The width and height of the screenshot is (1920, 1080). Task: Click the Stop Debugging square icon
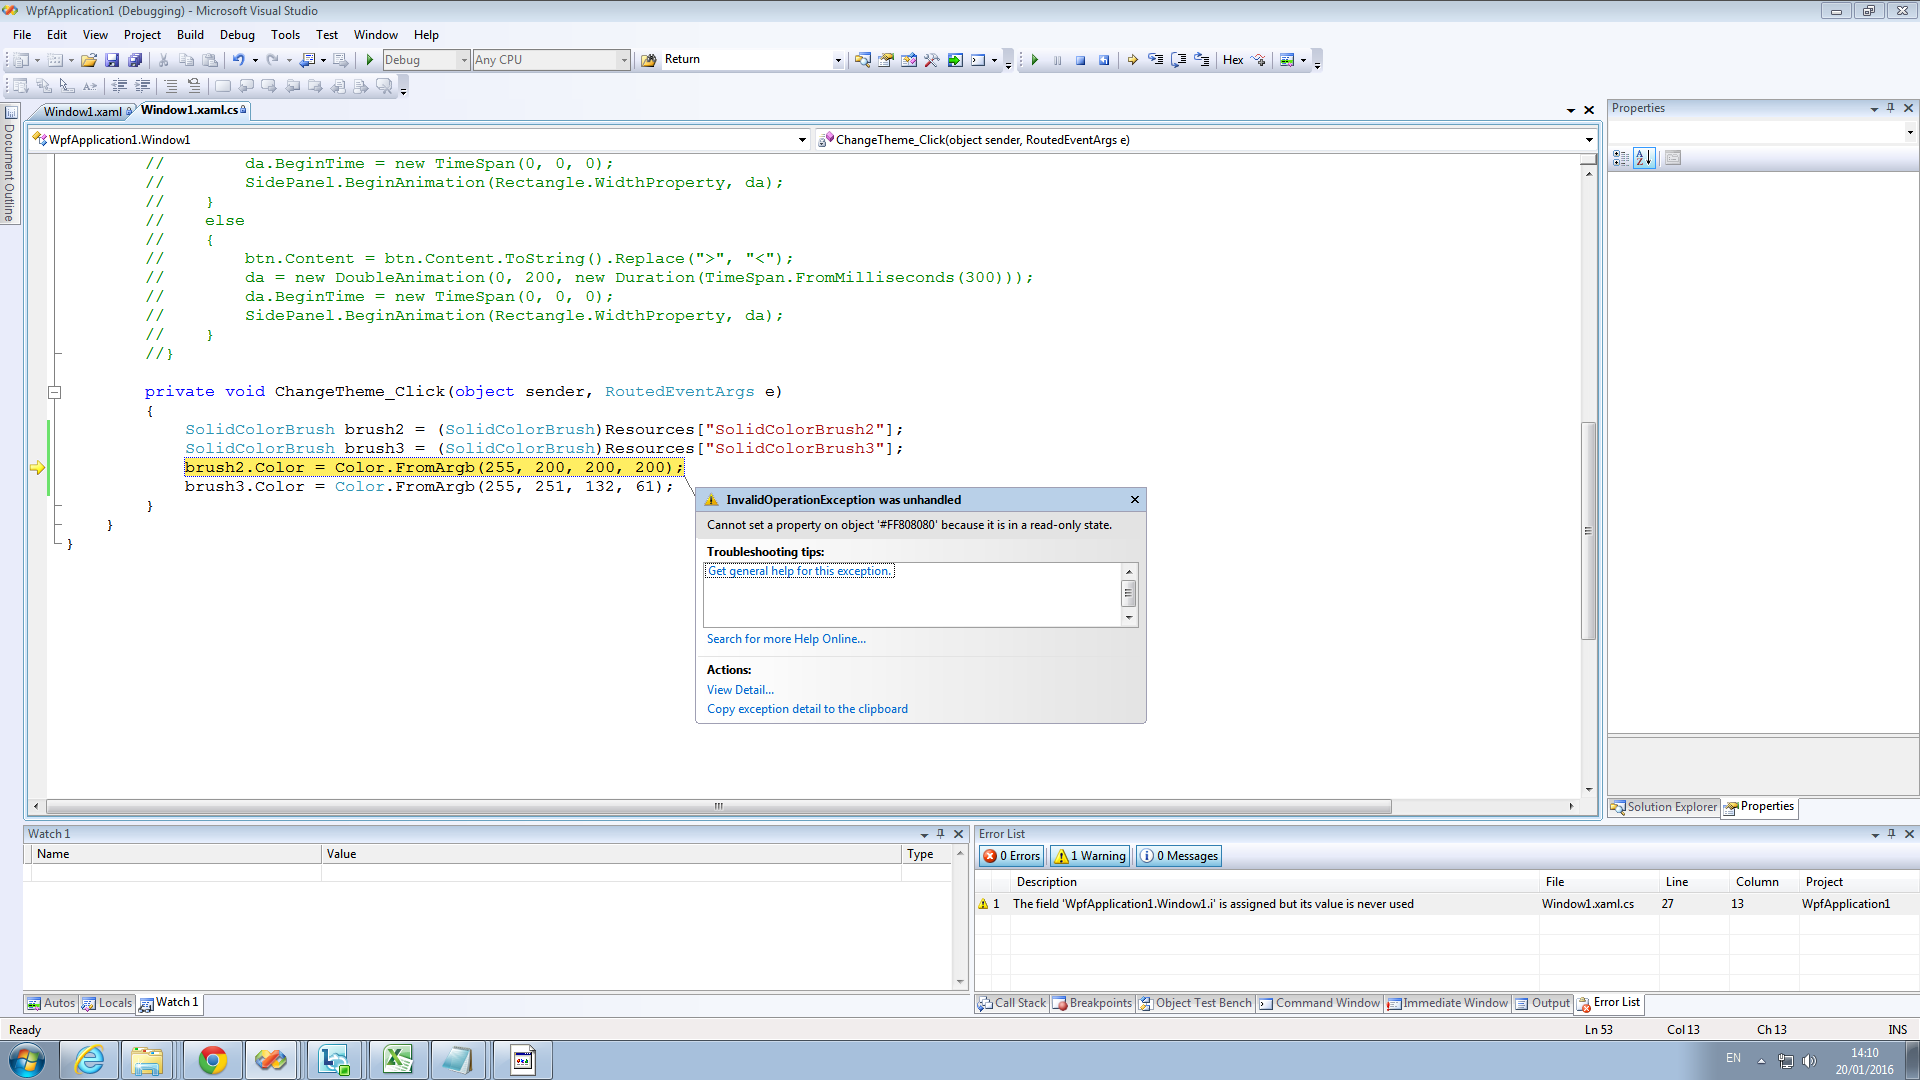(x=1080, y=60)
